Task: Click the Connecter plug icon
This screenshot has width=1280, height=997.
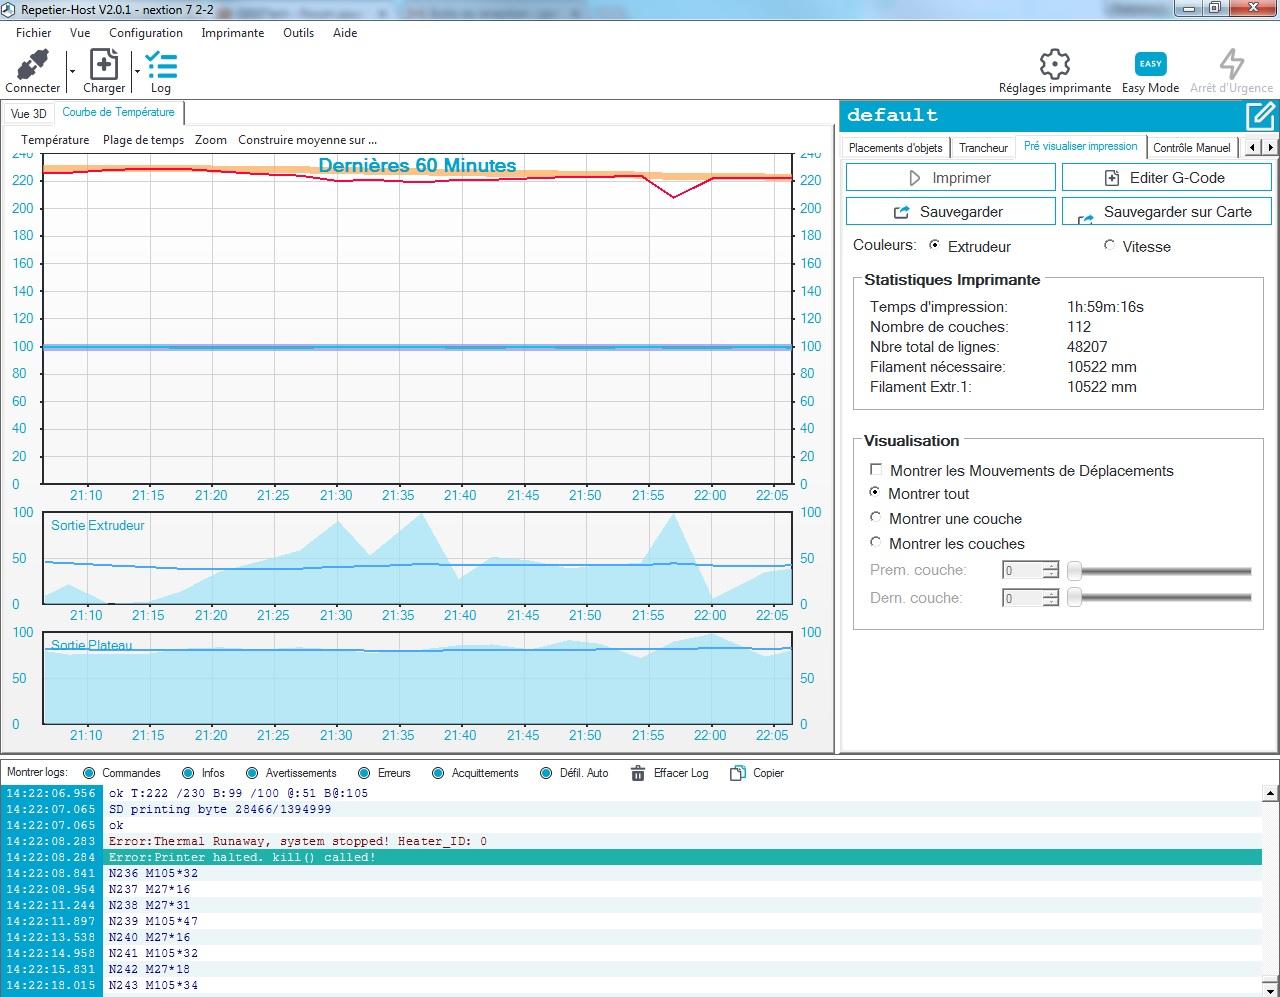Action: (x=32, y=65)
